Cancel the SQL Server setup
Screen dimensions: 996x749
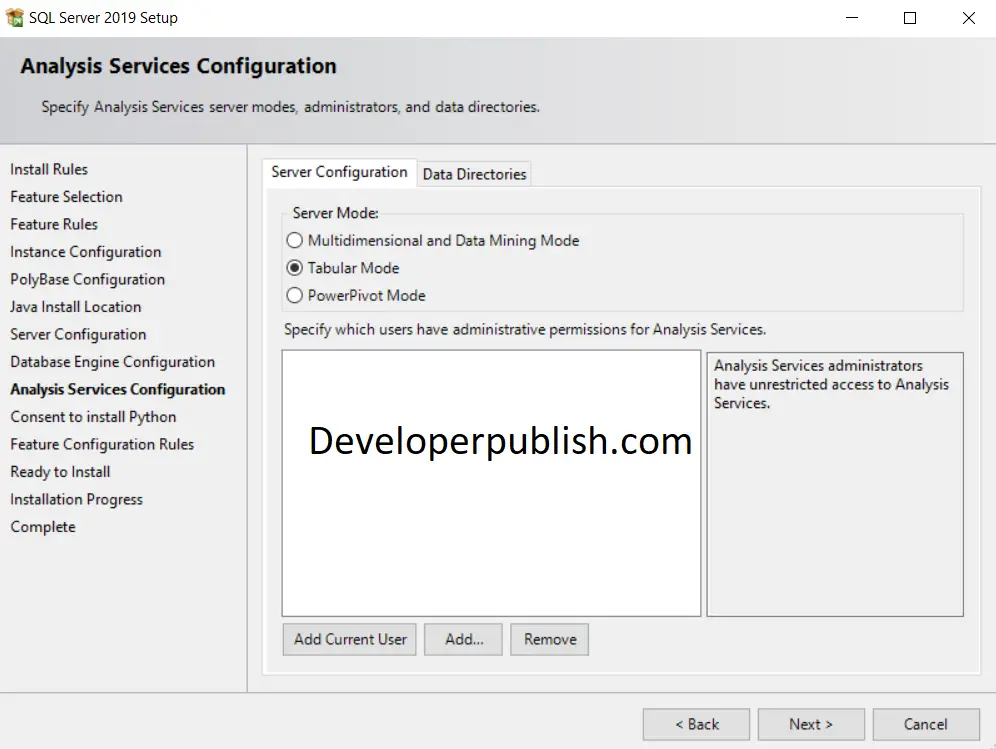point(926,724)
